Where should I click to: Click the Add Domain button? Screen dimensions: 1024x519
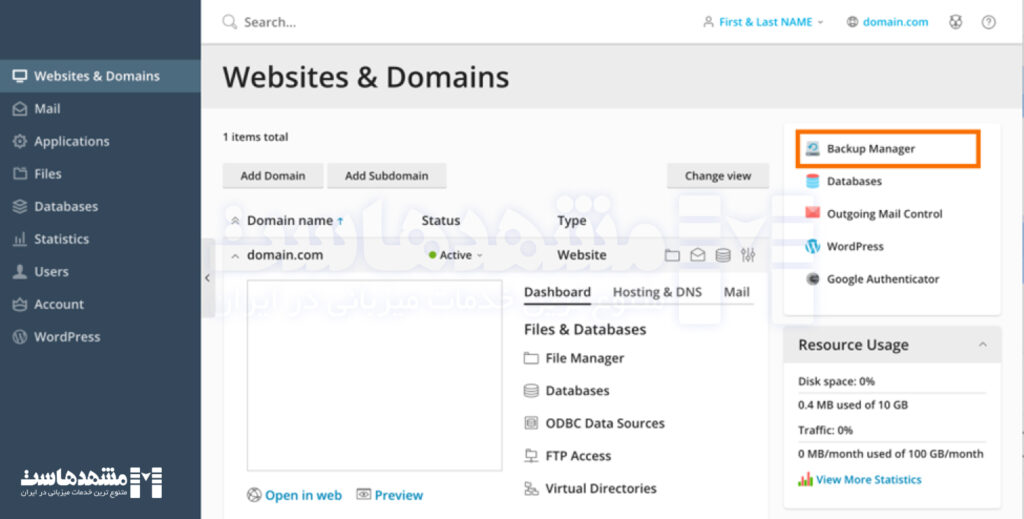[x=273, y=176]
